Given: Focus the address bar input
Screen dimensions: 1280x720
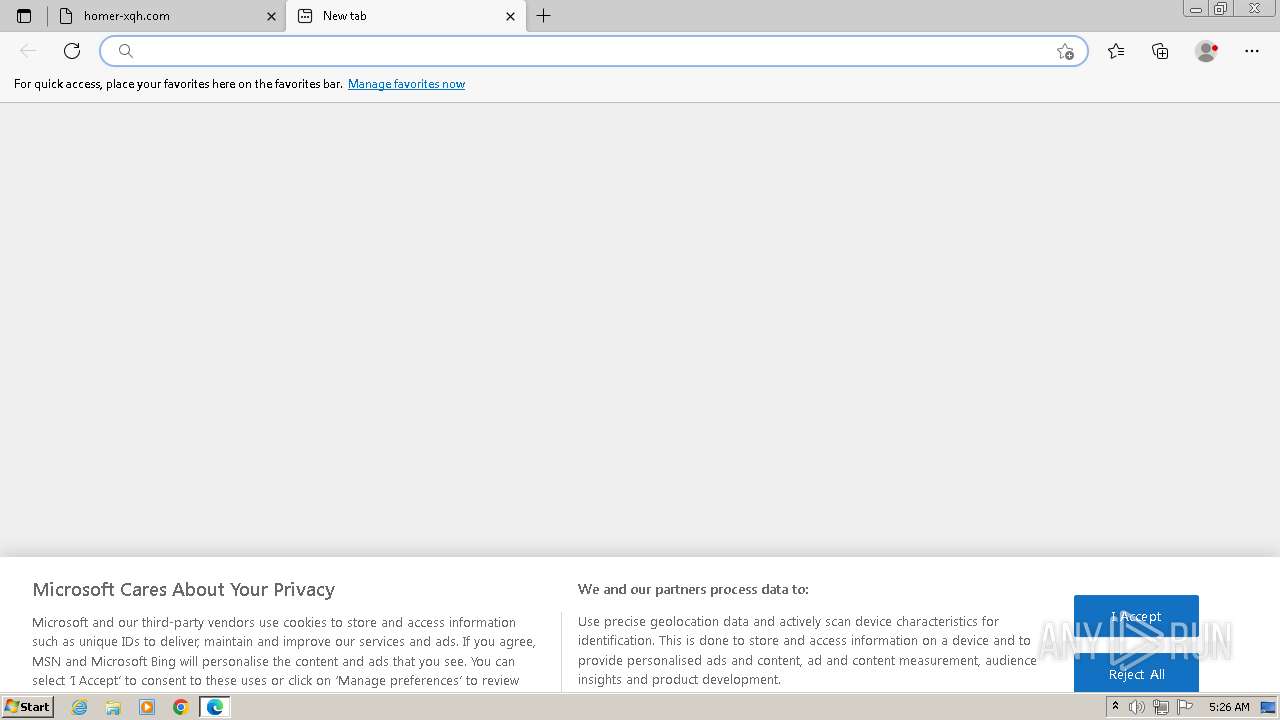Looking at the screenshot, I should (594, 51).
